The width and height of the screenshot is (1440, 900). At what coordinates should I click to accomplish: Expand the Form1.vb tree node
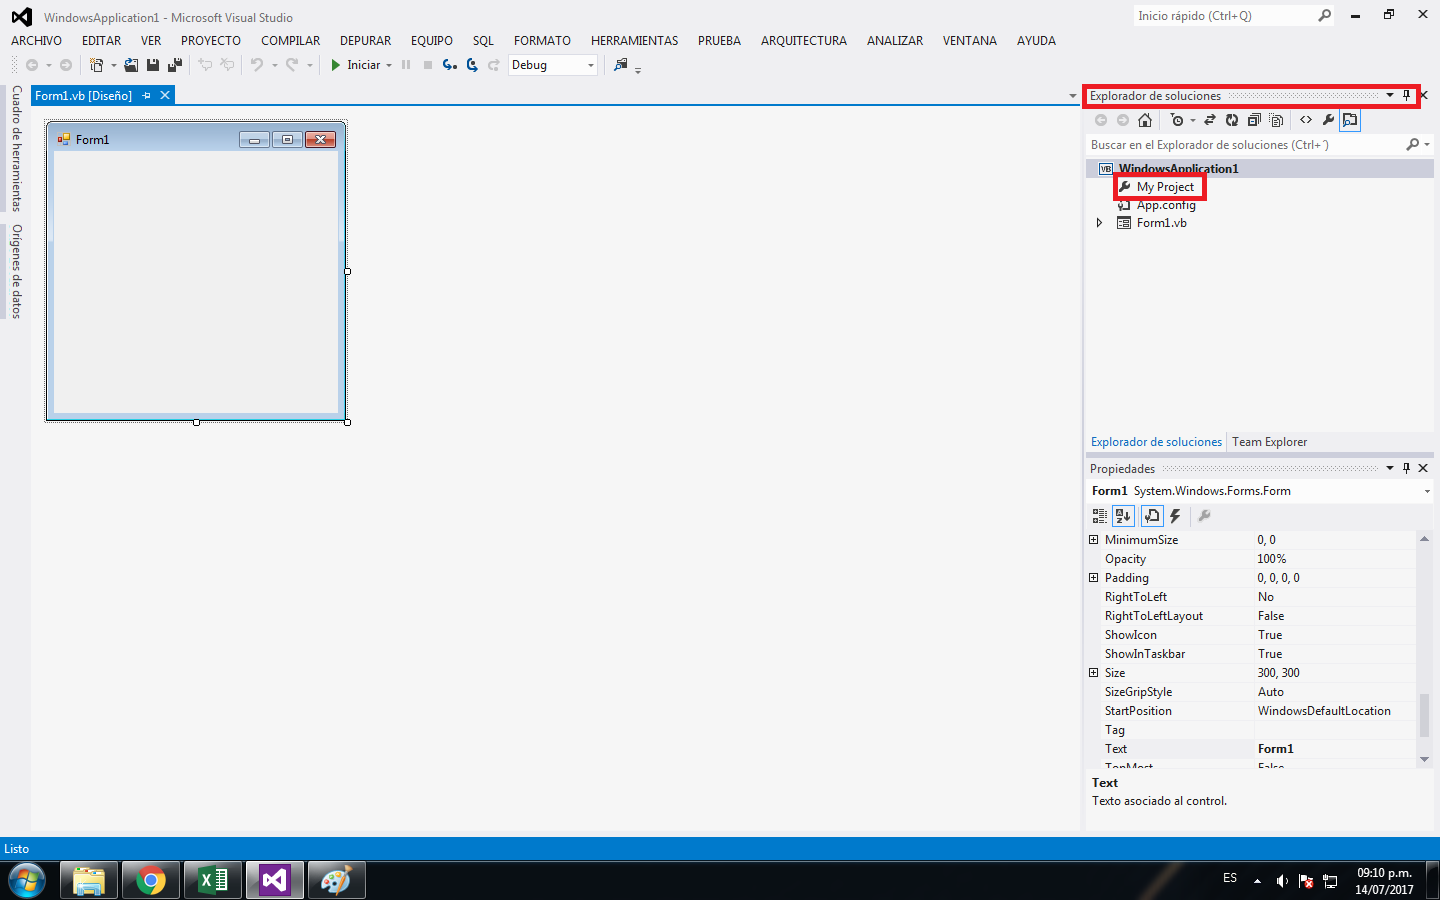(1099, 222)
